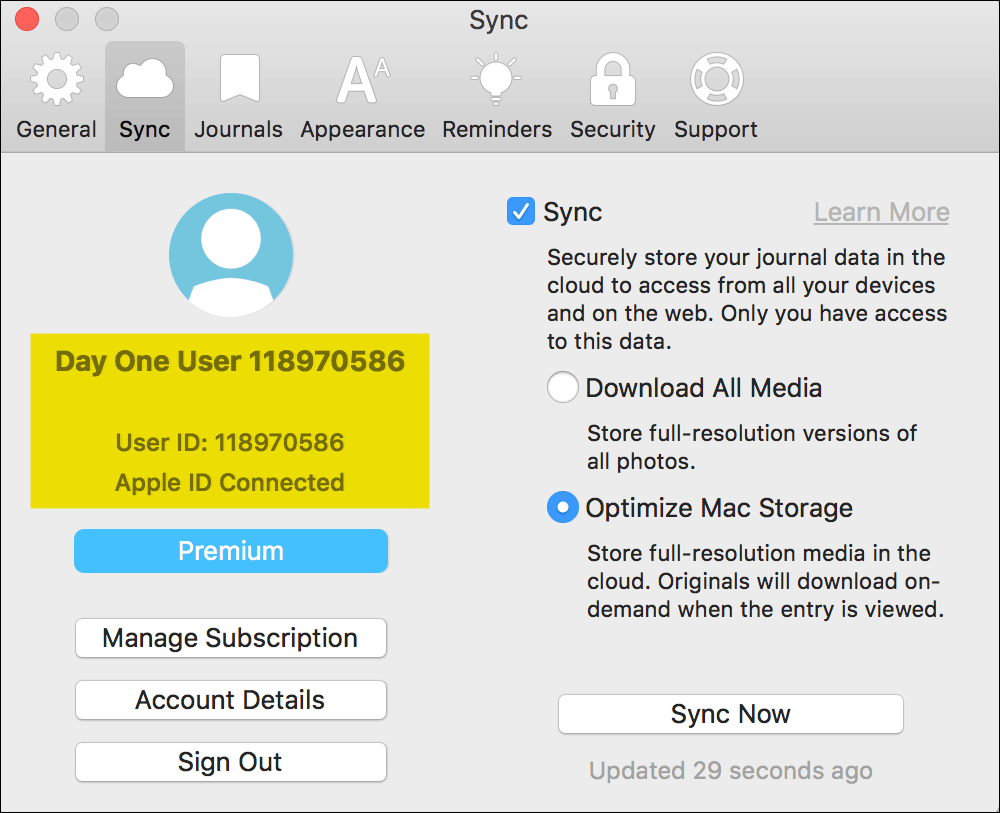Go to Security padlock settings
The image size is (1000, 813).
click(612, 97)
